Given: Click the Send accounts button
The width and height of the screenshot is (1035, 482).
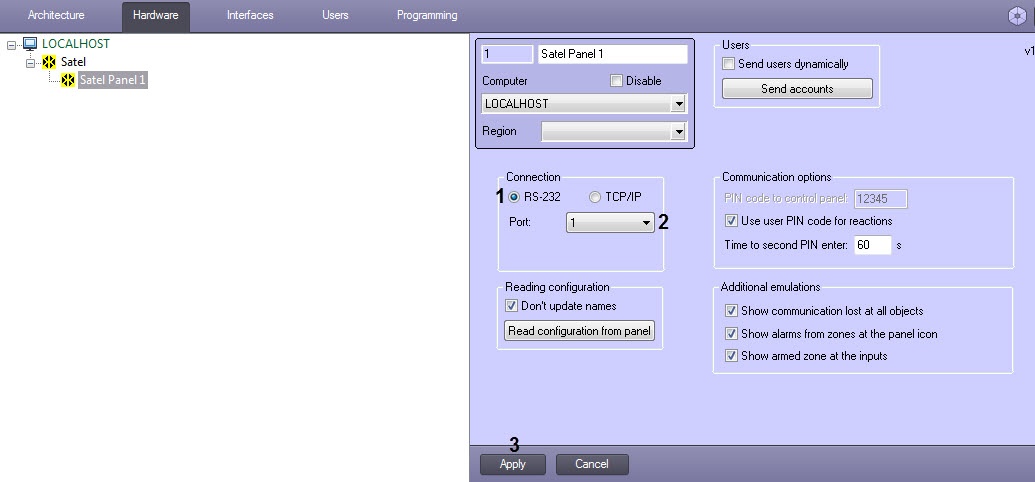Looking at the screenshot, I should tap(797, 88).
